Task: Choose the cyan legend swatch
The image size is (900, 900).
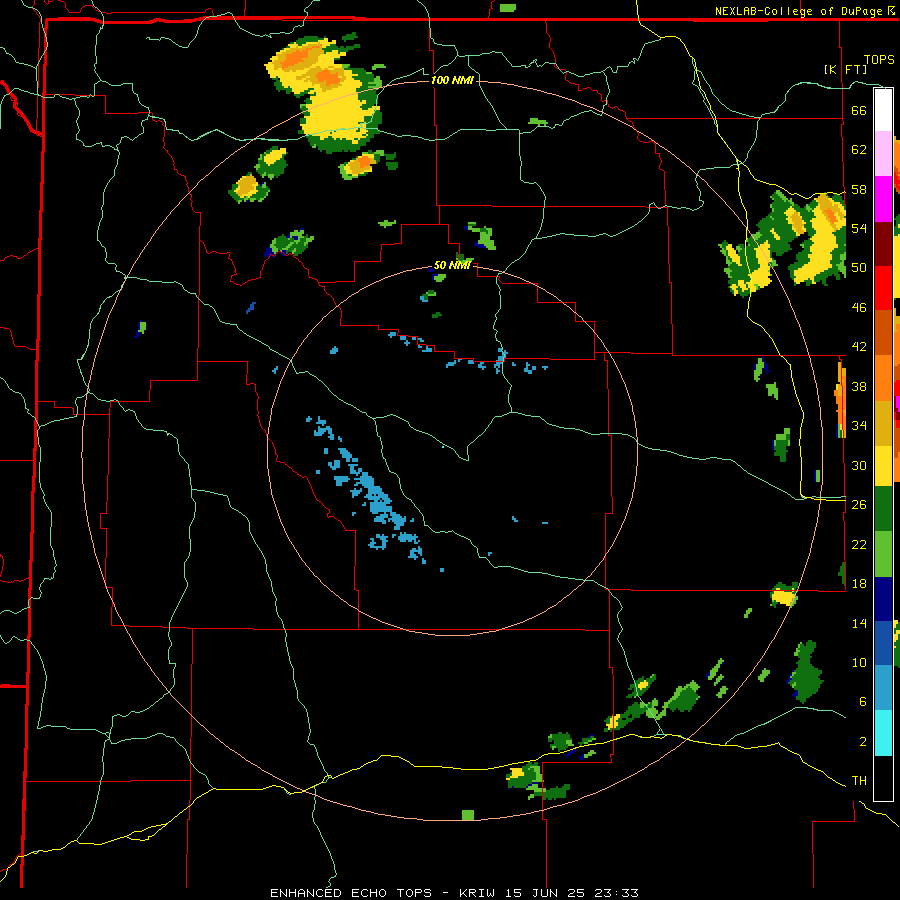Action: (883, 733)
